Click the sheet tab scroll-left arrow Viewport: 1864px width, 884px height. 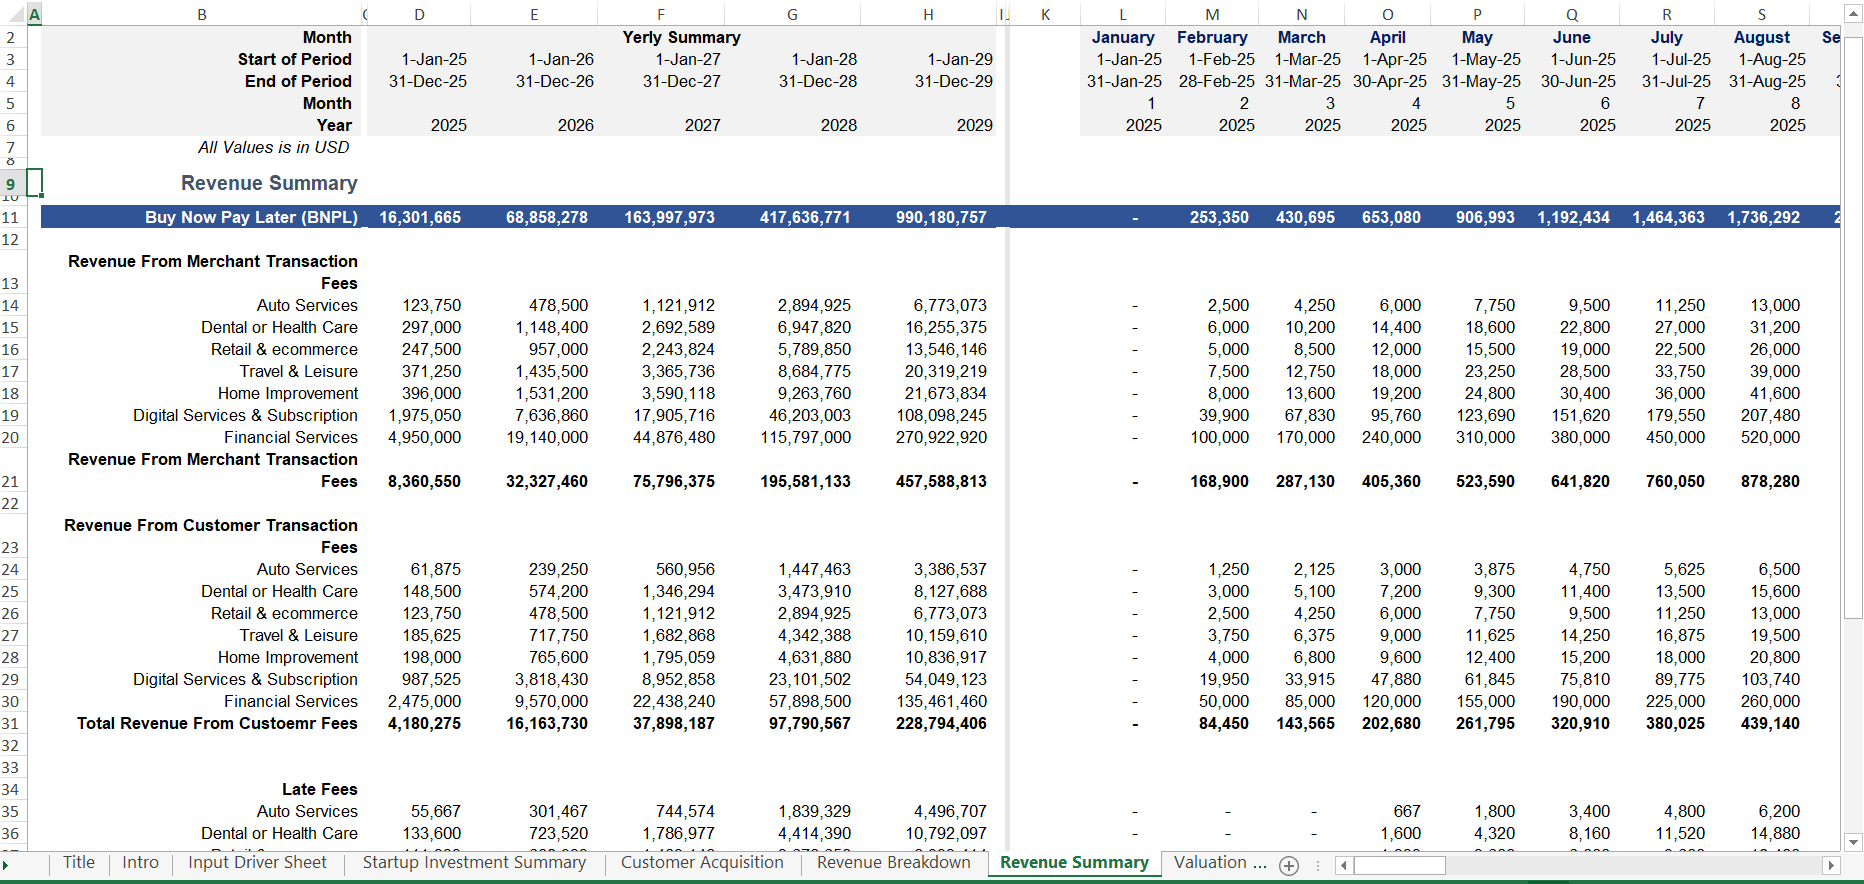(x=5, y=866)
